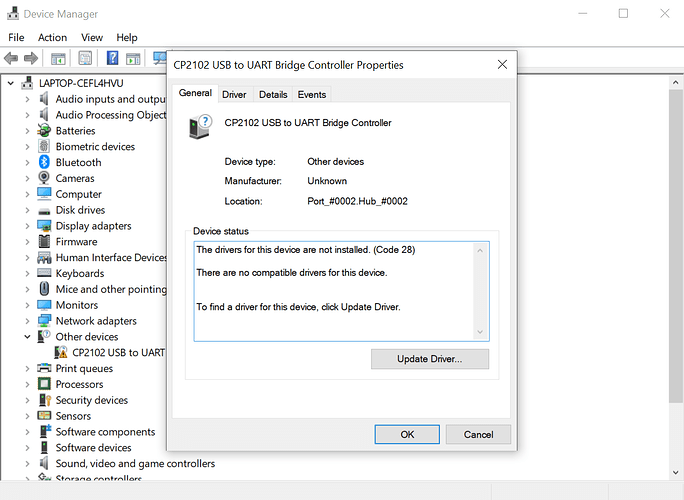Expand the Processors node
The height and width of the screenshot is (500, 684).
coord(27,384)
